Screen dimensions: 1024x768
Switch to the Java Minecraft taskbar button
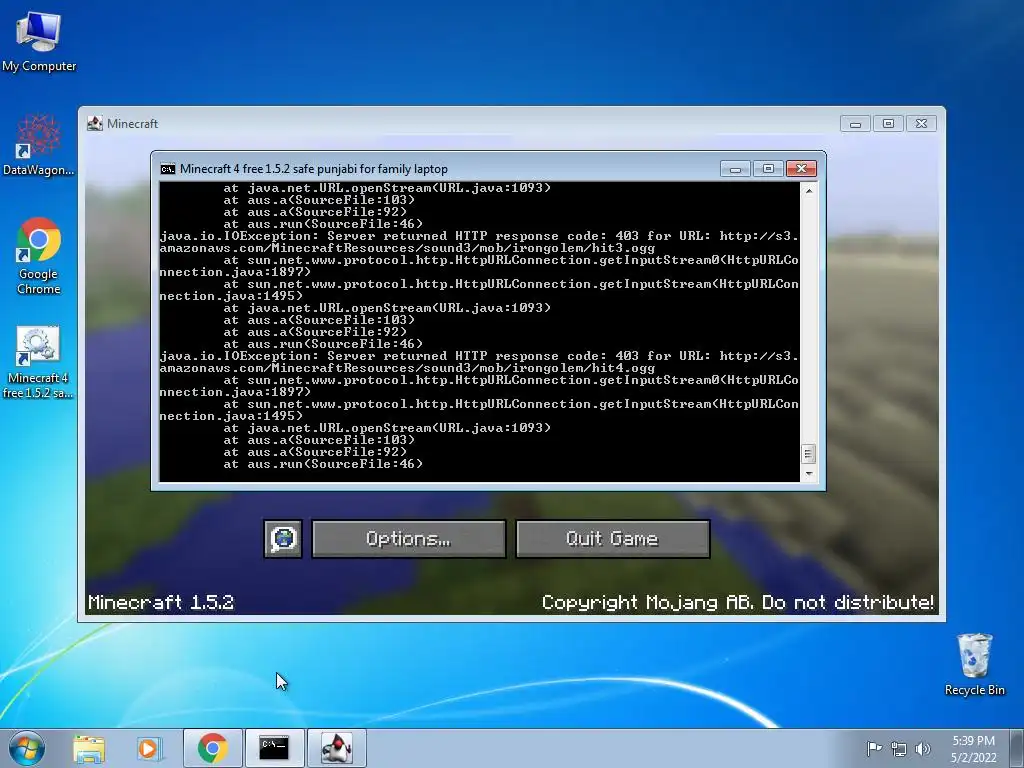click(x=336, y=748)
